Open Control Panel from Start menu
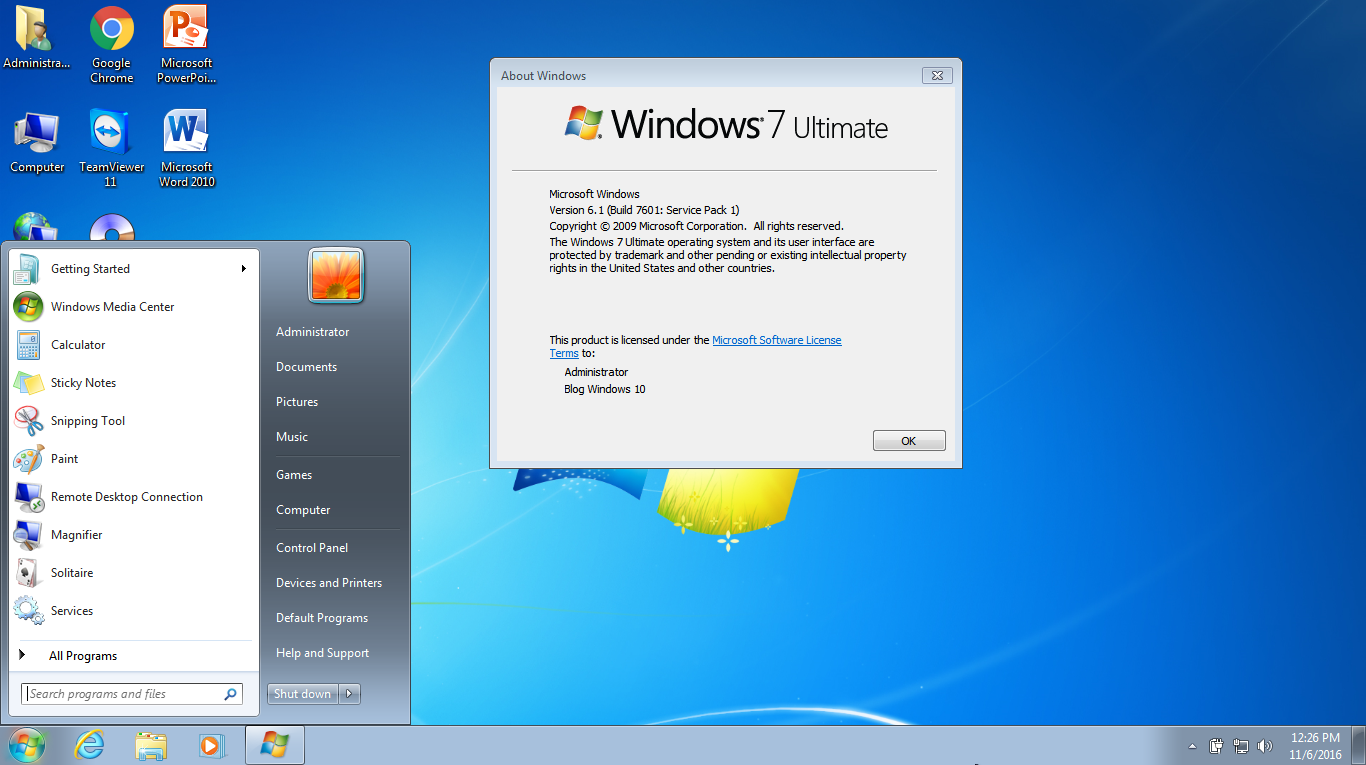 pos(312,548)
